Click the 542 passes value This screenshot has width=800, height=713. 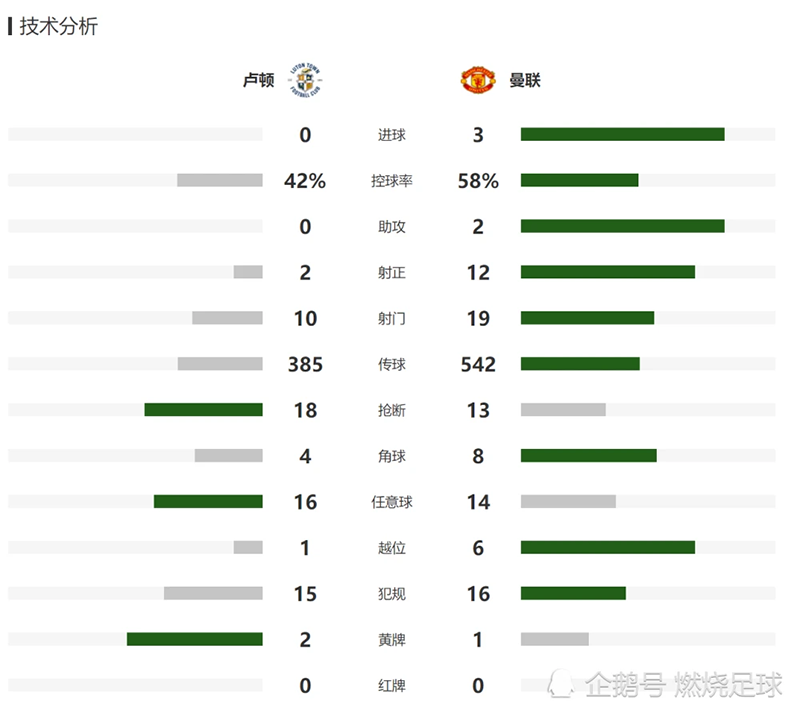(478, 364)
